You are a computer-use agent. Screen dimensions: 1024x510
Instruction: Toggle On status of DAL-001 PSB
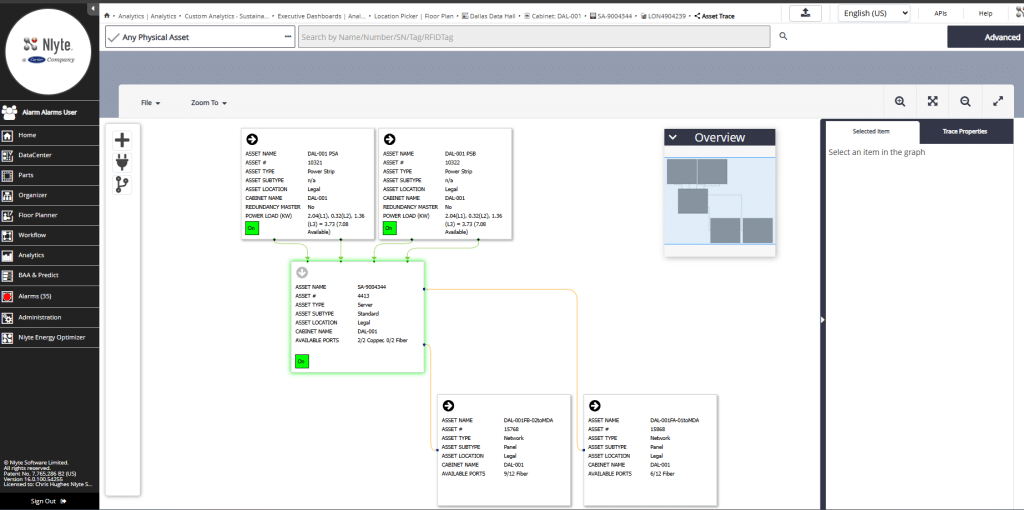pos(389,228)
